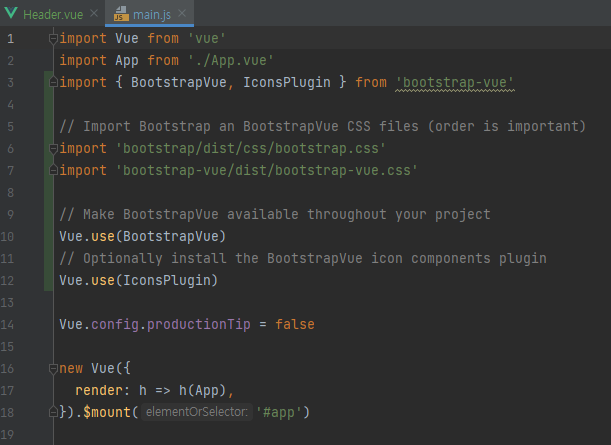
Task: Click the fold end marker at line 3
Action: (53, 82)
